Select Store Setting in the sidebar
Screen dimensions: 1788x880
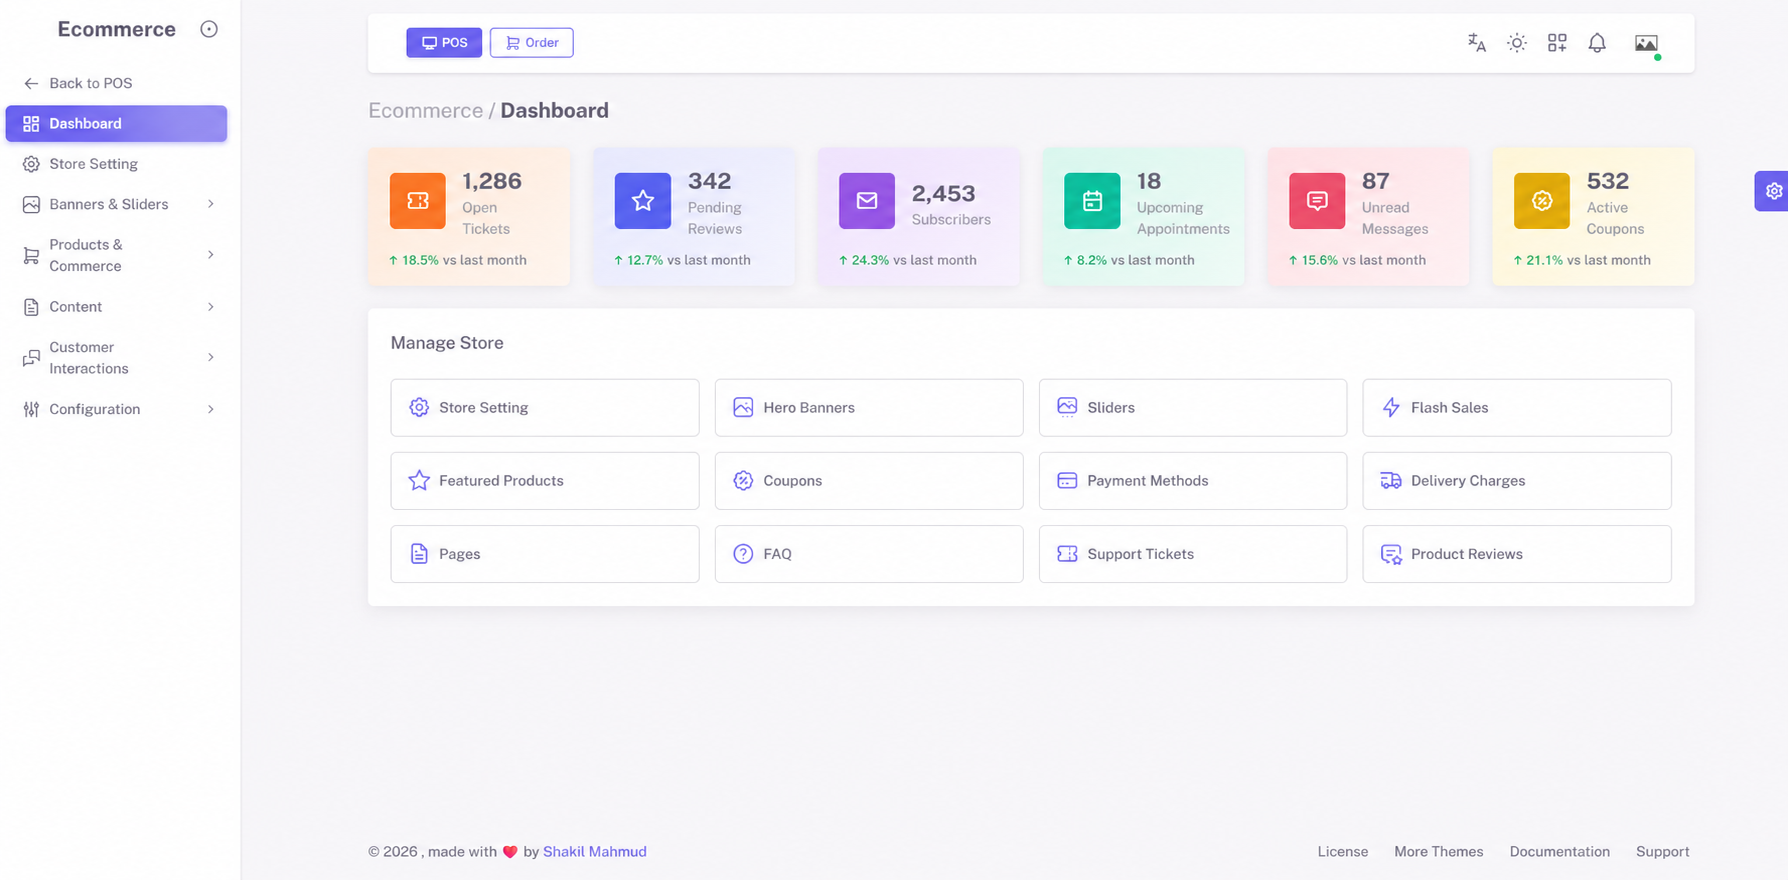[116, 164]
